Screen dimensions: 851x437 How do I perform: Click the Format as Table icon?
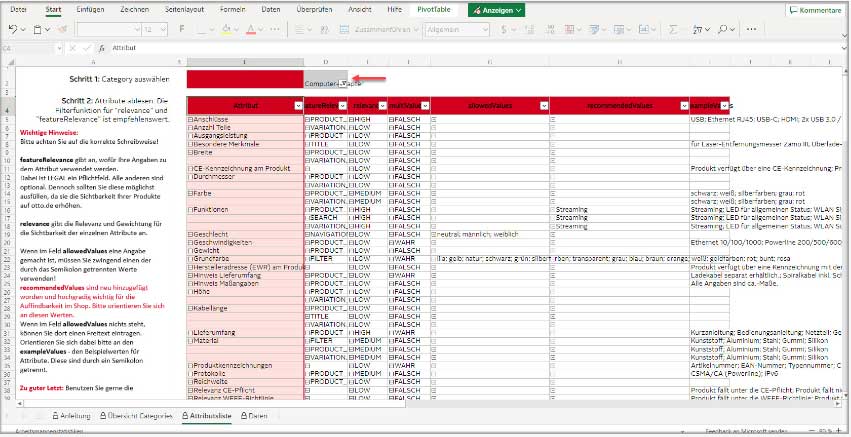(594, 29)
